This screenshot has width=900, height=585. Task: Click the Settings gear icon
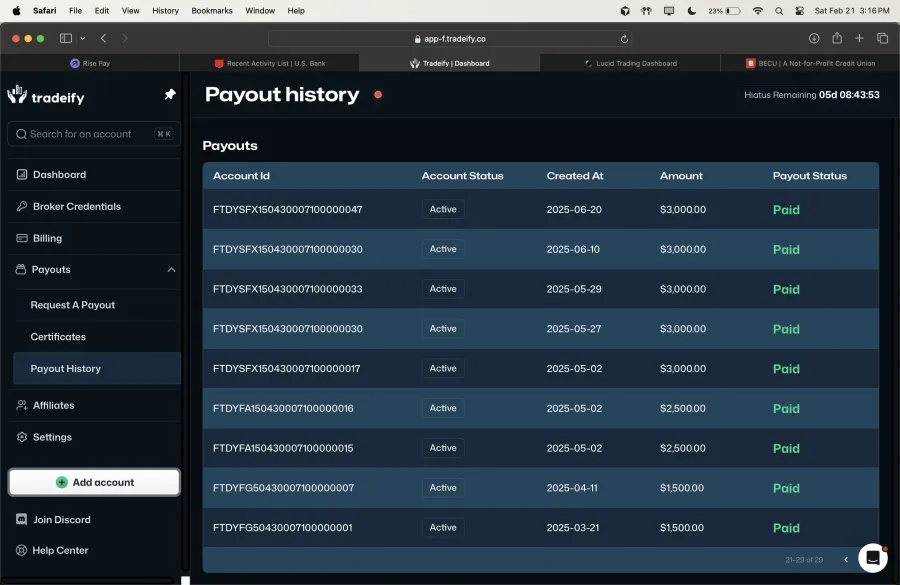tap(22, 437)
